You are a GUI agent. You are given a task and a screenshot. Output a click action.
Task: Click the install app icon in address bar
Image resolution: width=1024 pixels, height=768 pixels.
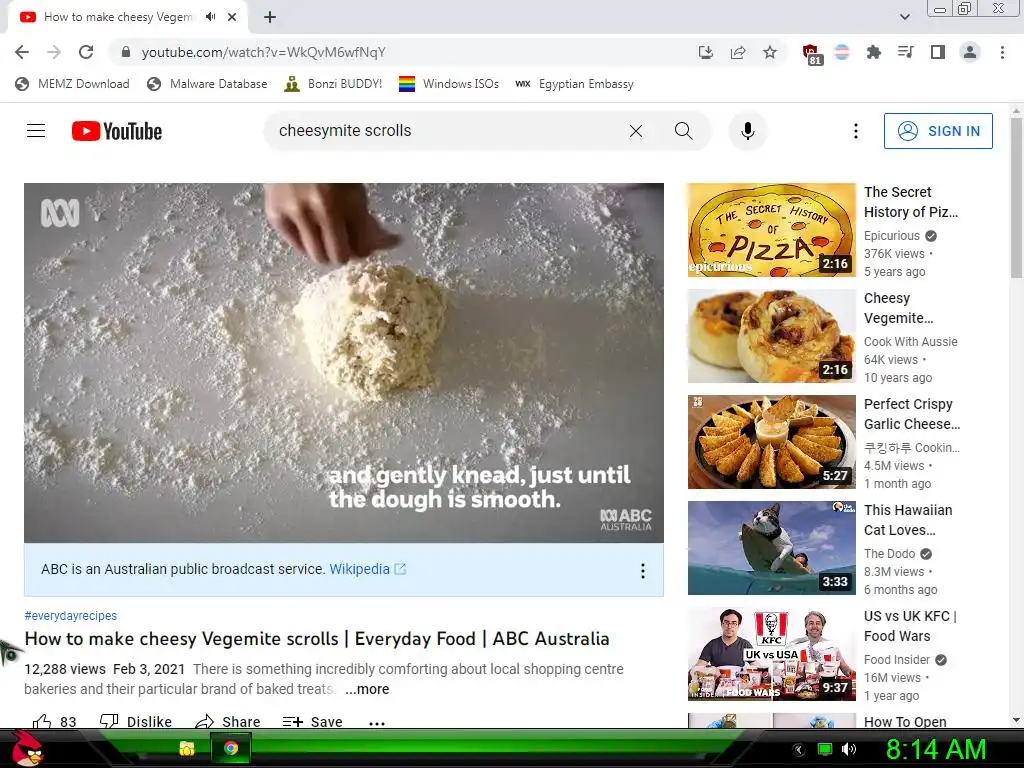tap(706, 52)
